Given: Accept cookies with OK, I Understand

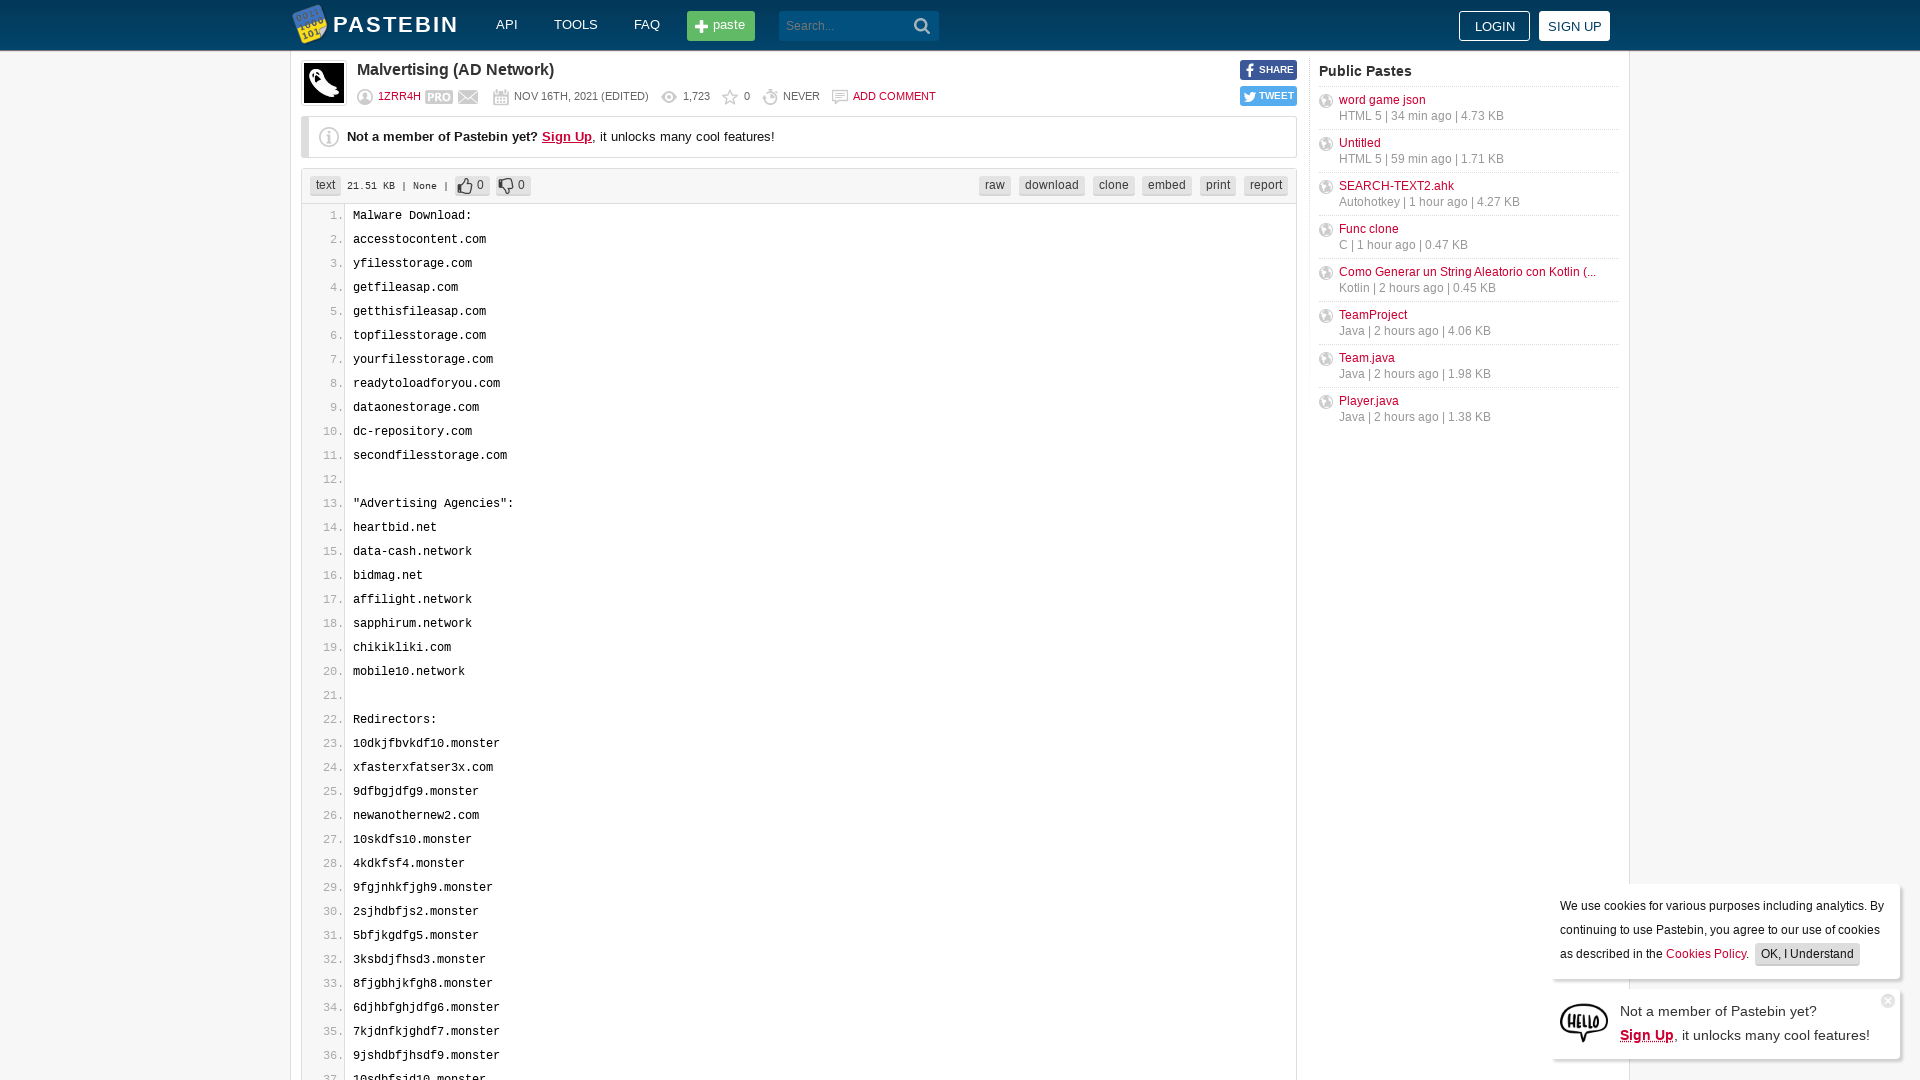Looking at the screenshot, I should click(1807, 954).
